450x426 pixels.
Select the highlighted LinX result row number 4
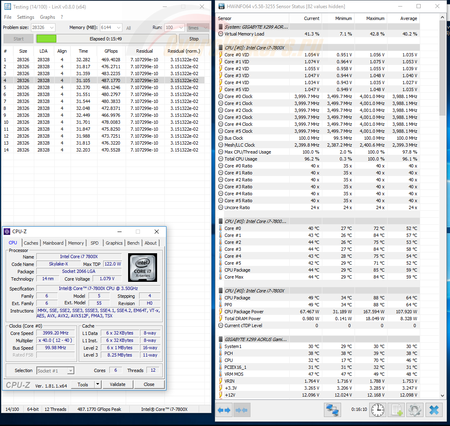103,81
